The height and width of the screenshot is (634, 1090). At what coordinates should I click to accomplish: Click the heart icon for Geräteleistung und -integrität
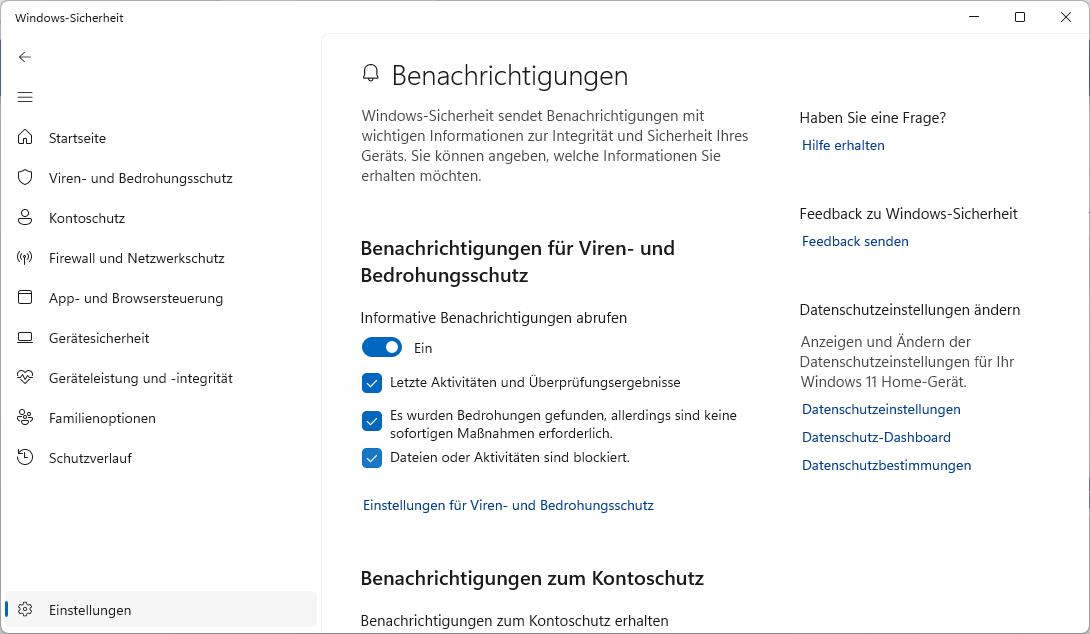(25, 377)
